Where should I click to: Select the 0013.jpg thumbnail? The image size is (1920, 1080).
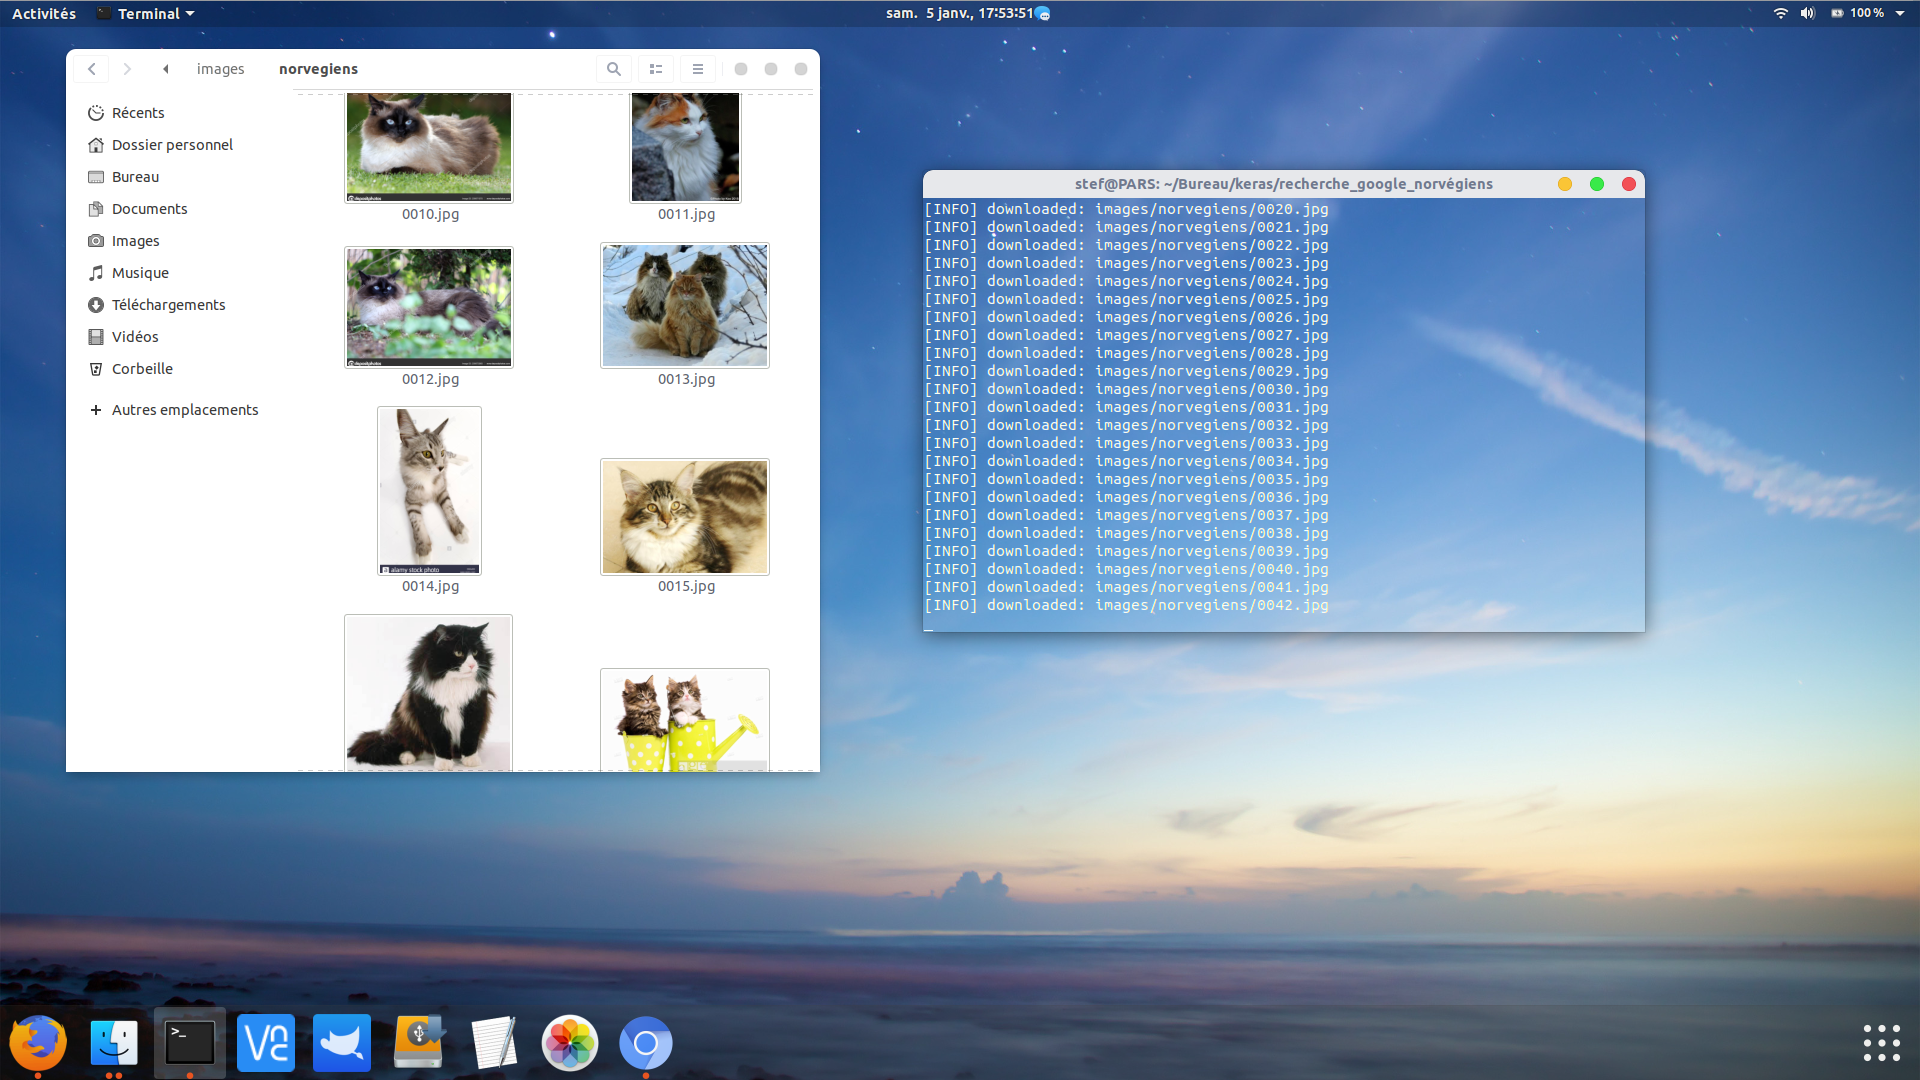coord(685,306)
